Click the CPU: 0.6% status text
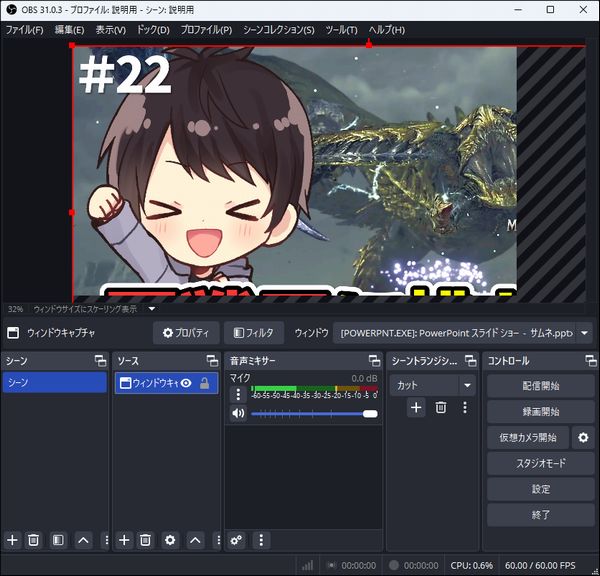Viewport: 600px width, 576px height. coord(471,565)
